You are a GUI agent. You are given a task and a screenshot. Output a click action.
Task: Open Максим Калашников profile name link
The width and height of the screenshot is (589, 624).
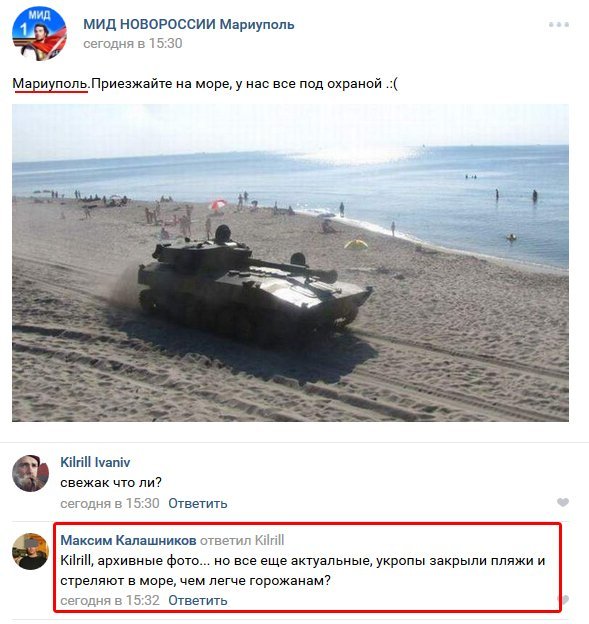(x=128, y=540)
